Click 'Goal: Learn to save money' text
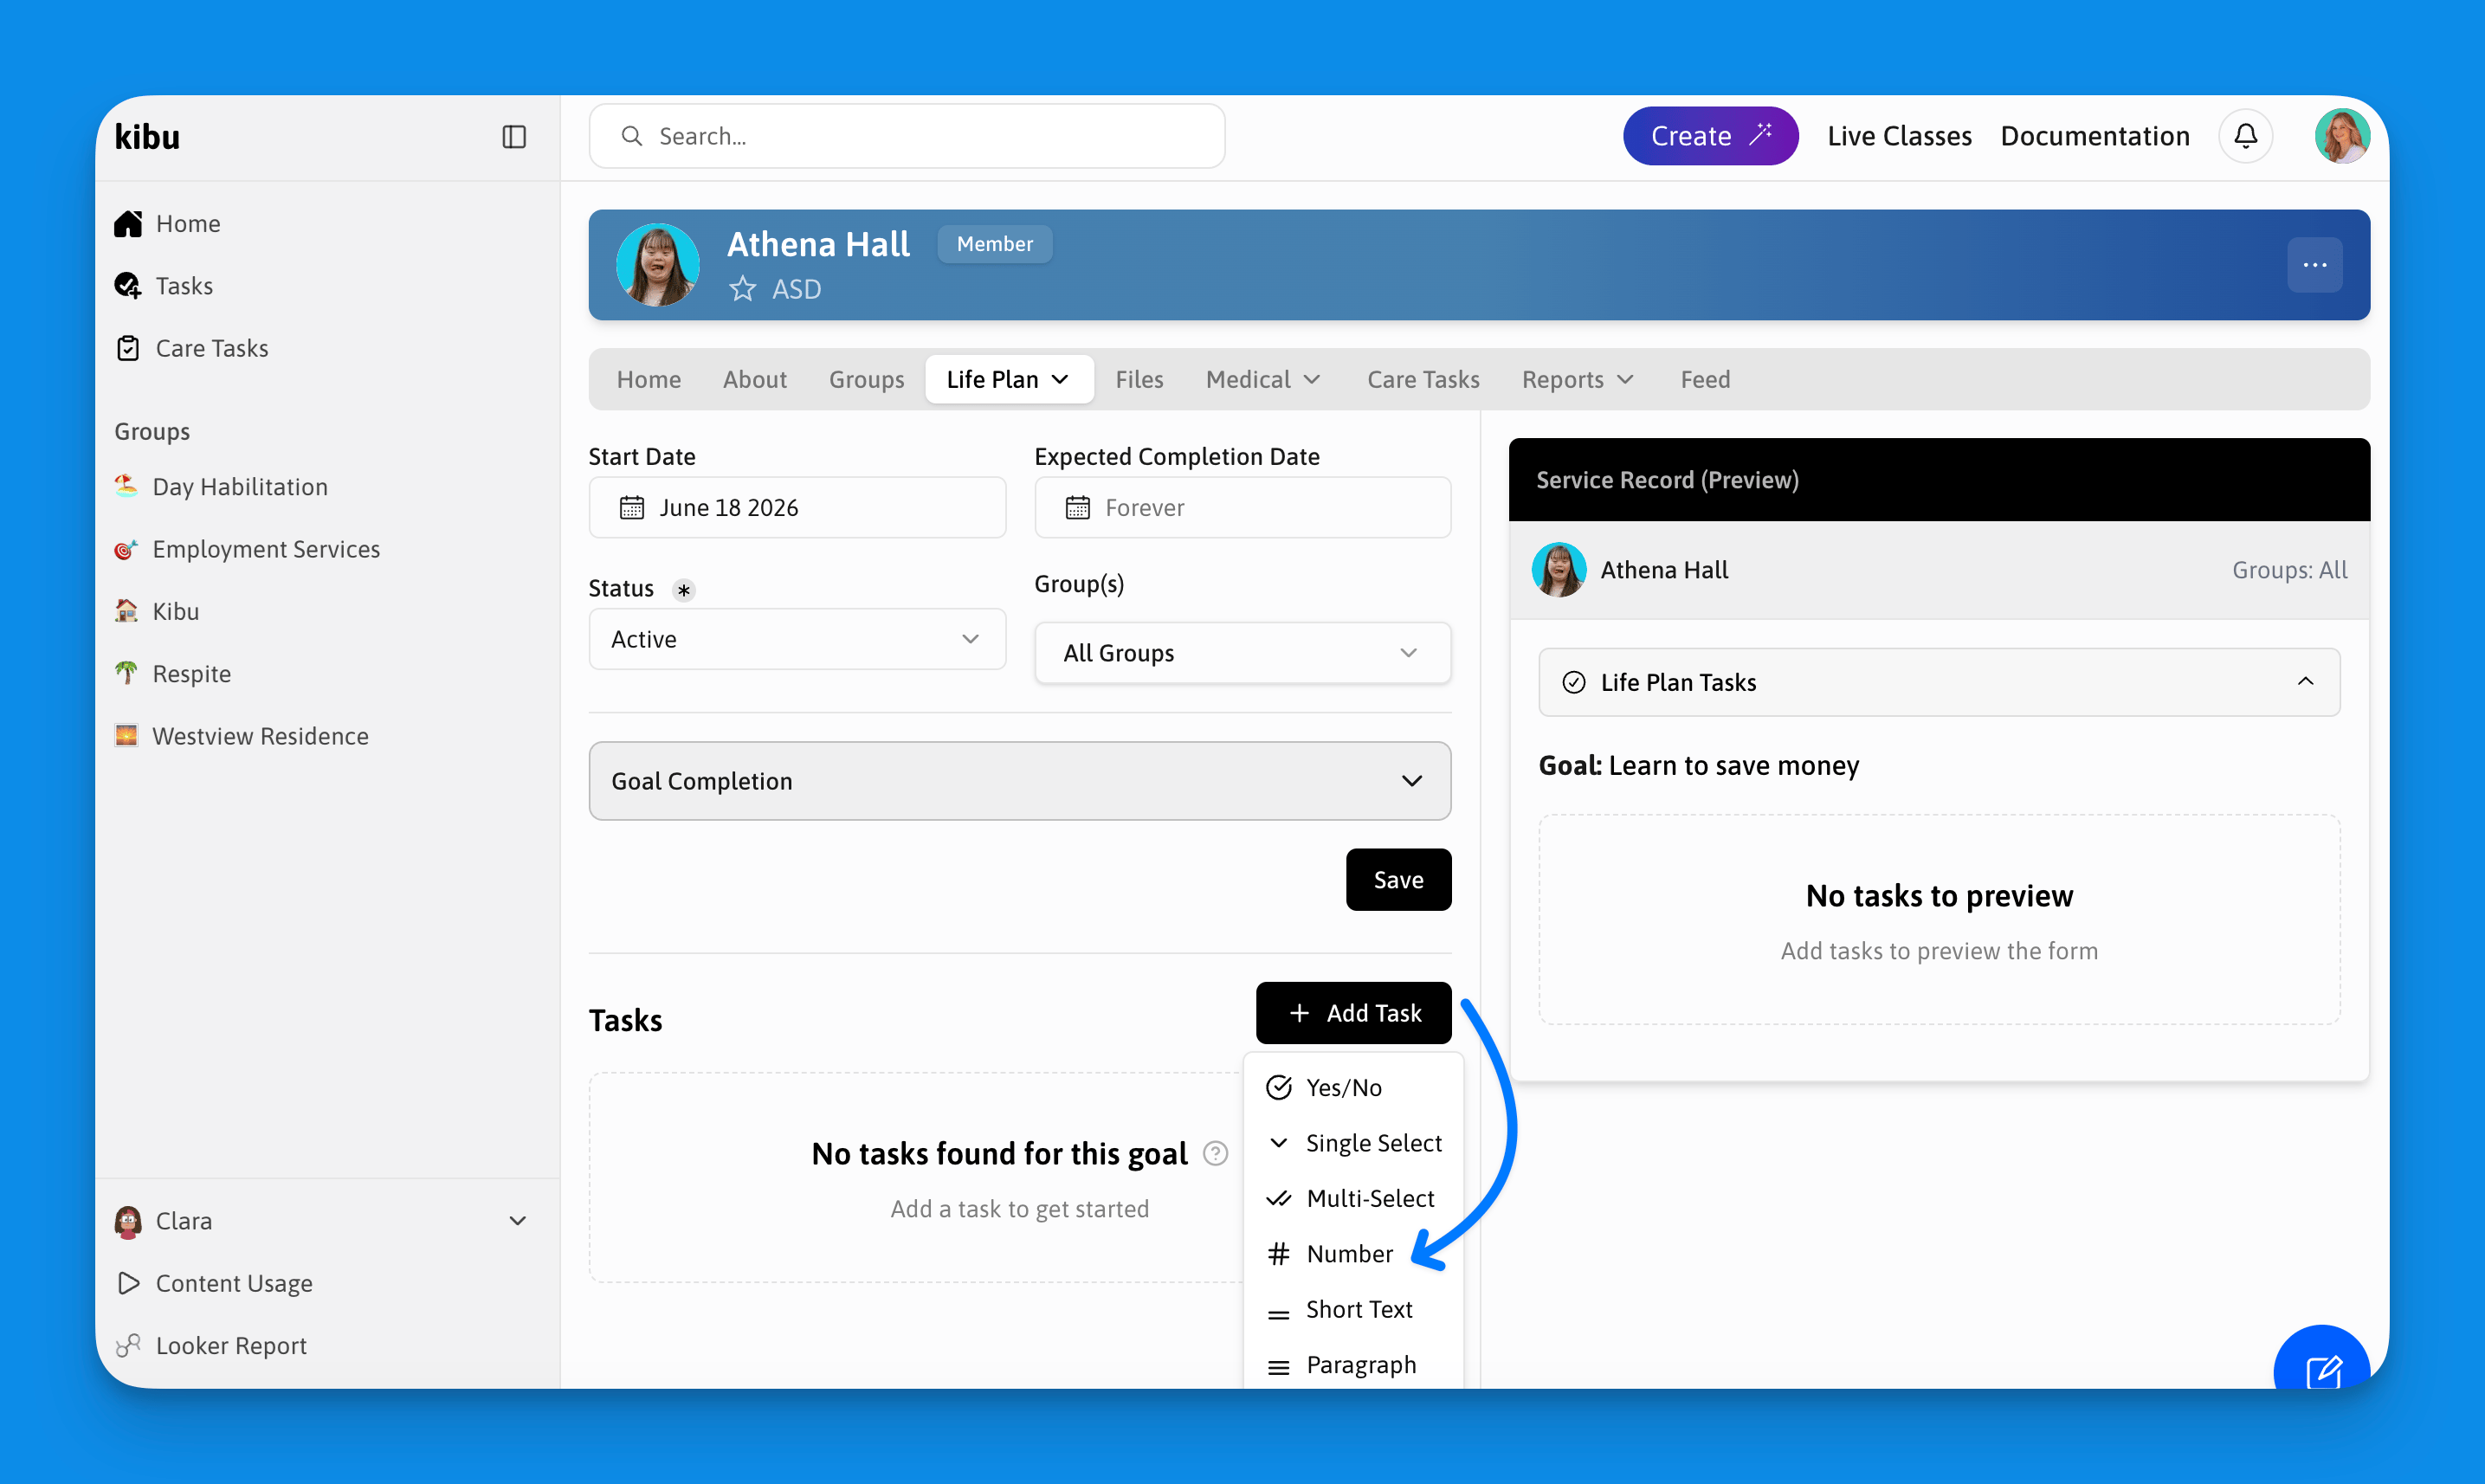This screenshot has height=1484, width=2485. [x=1698, y=766]
